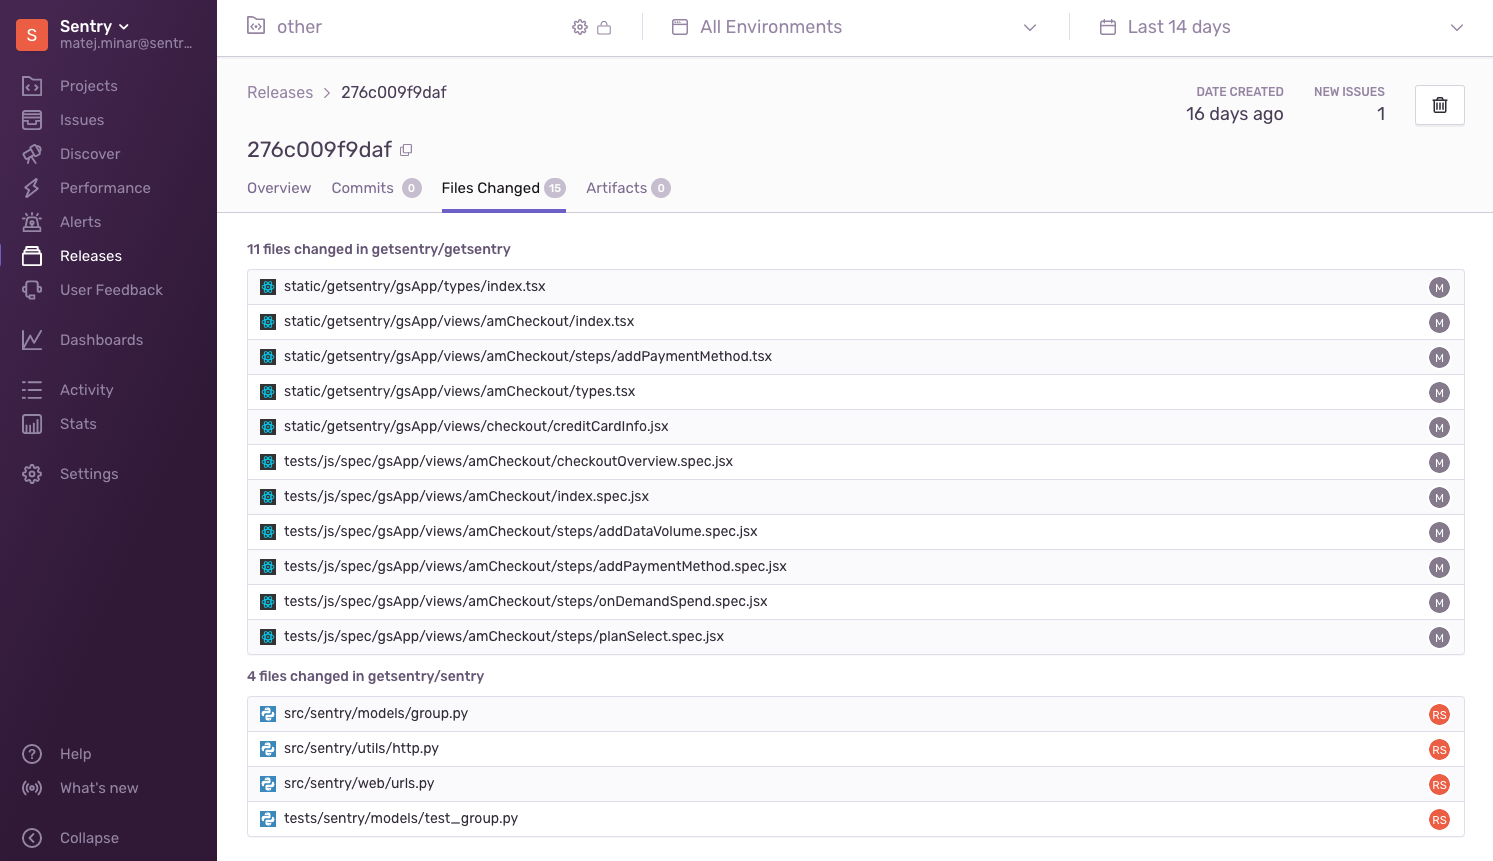The image size is (1493, 861).
Task: Click the 276c009f9daf breadcrumb text
Action: coord(394,92)
